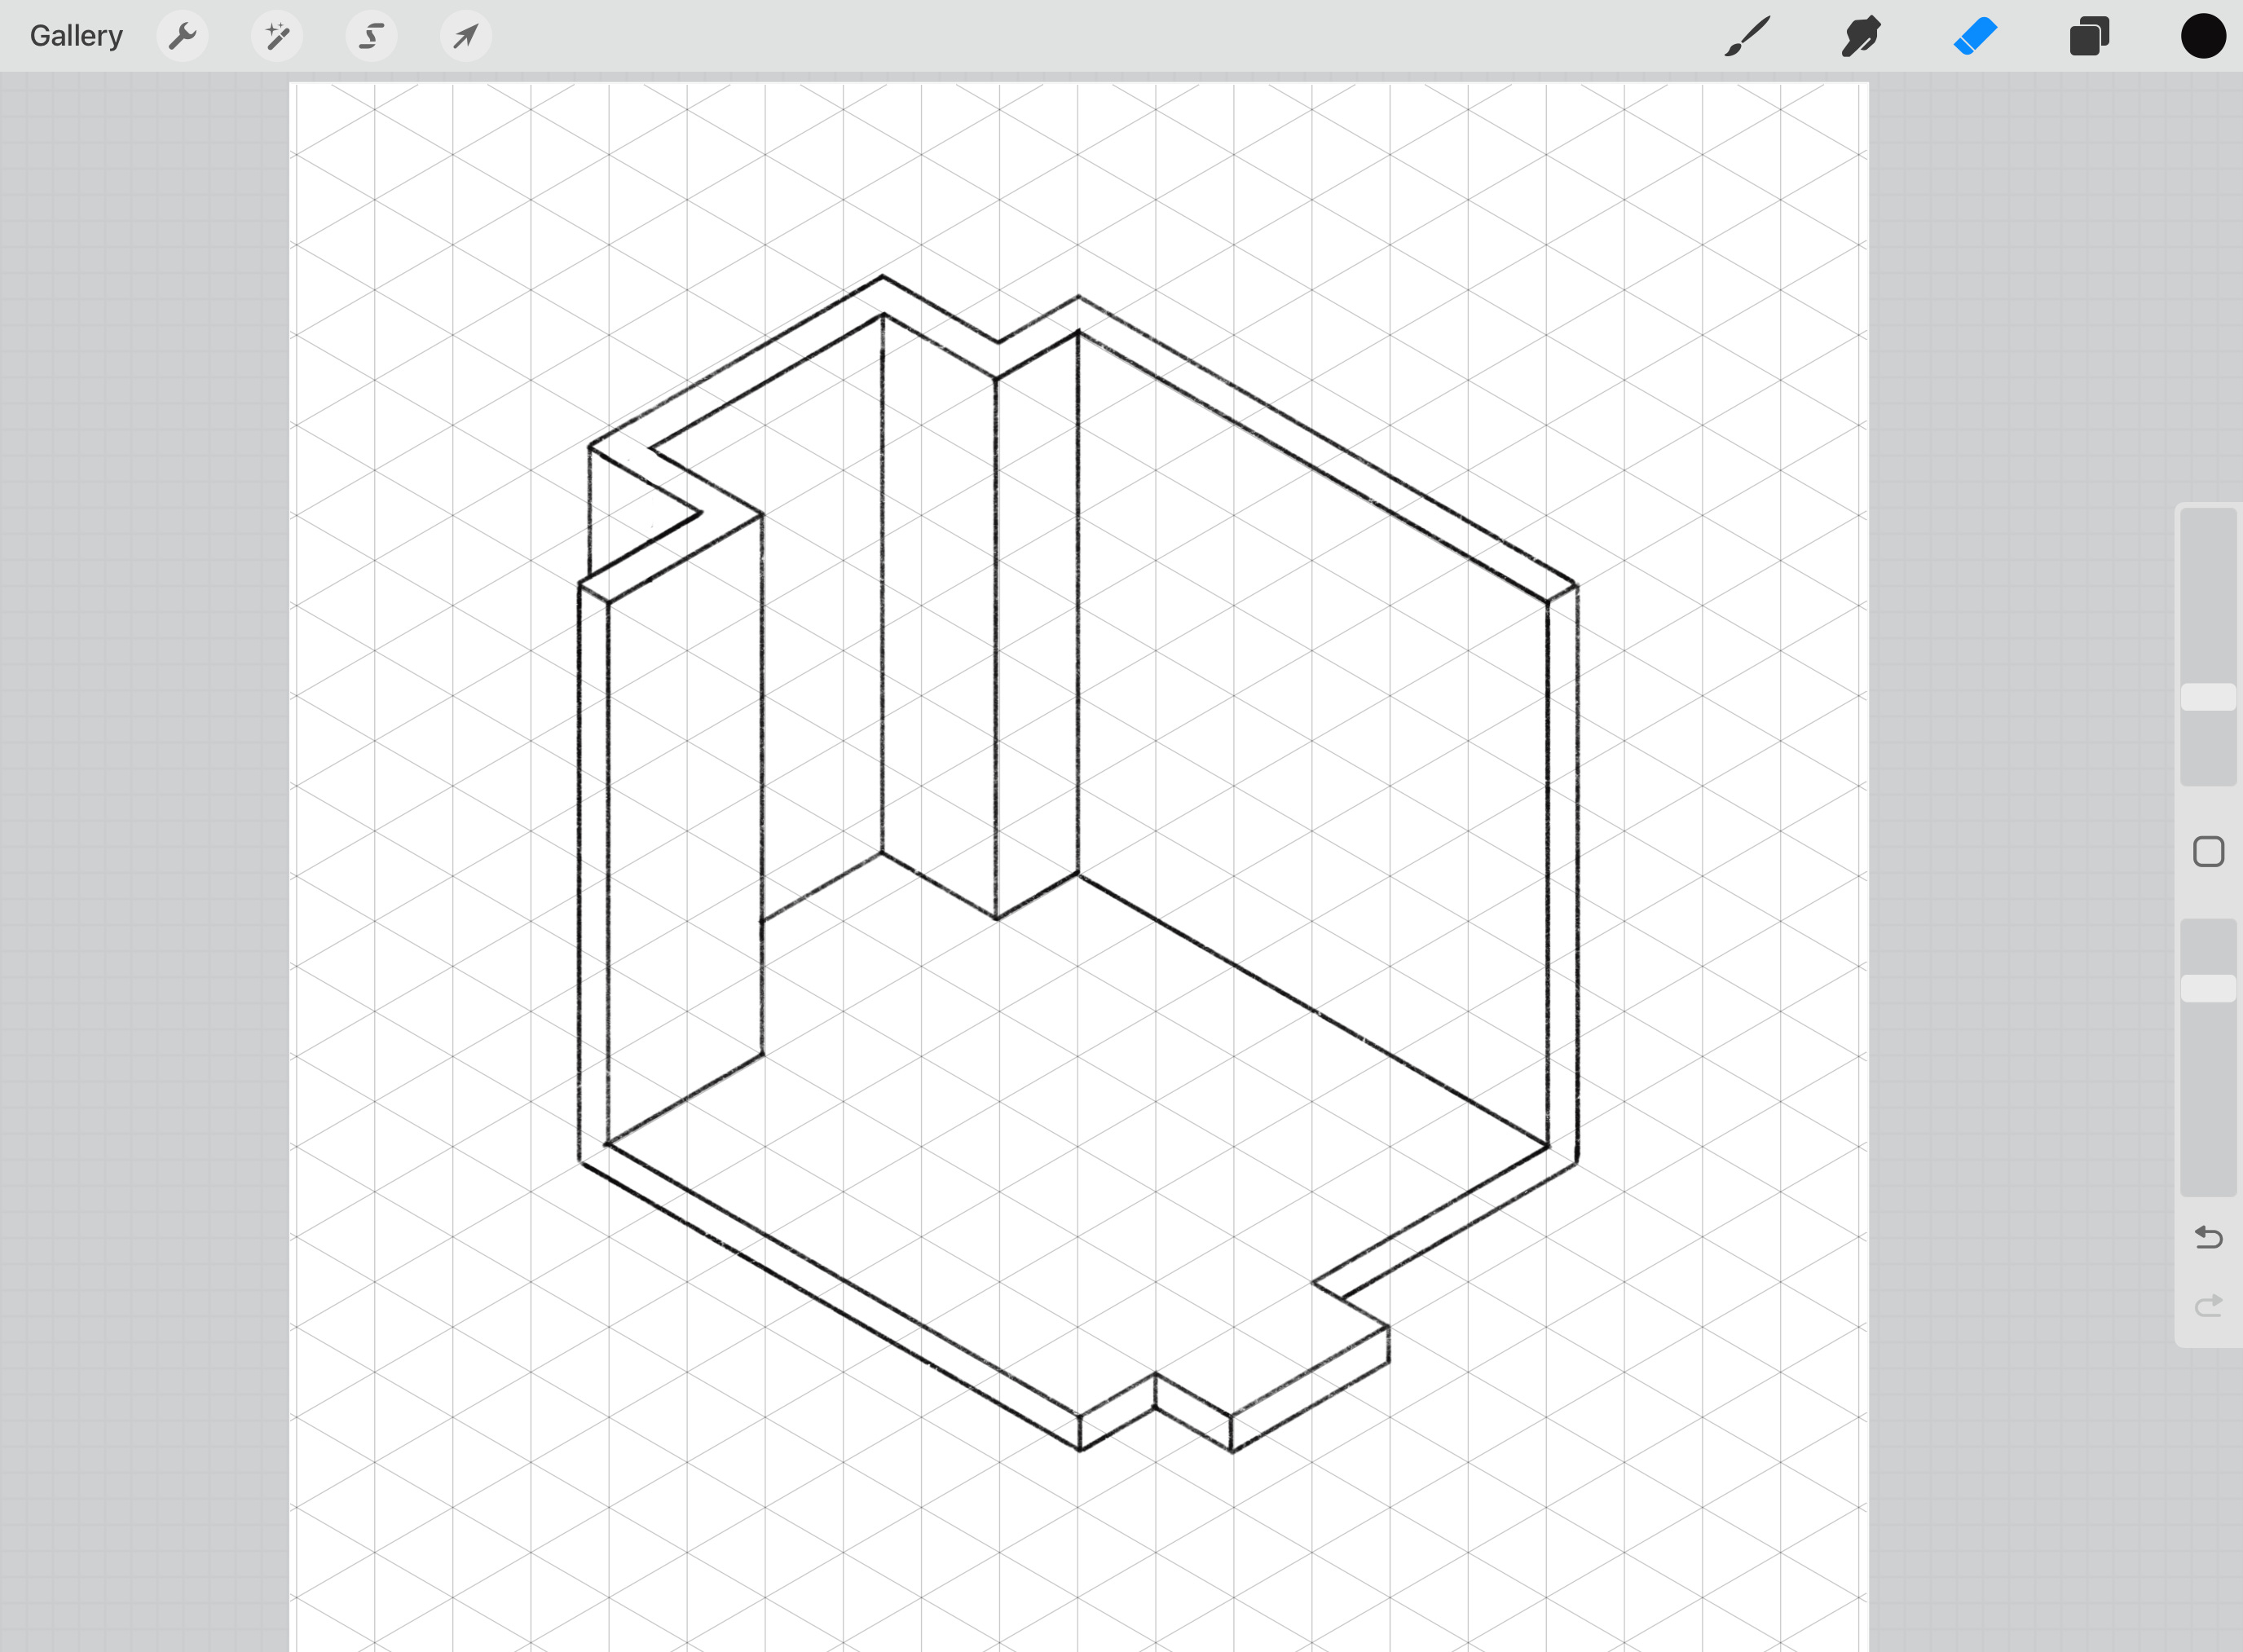Open the Adjustments magic wand menu

pos(277,37)
